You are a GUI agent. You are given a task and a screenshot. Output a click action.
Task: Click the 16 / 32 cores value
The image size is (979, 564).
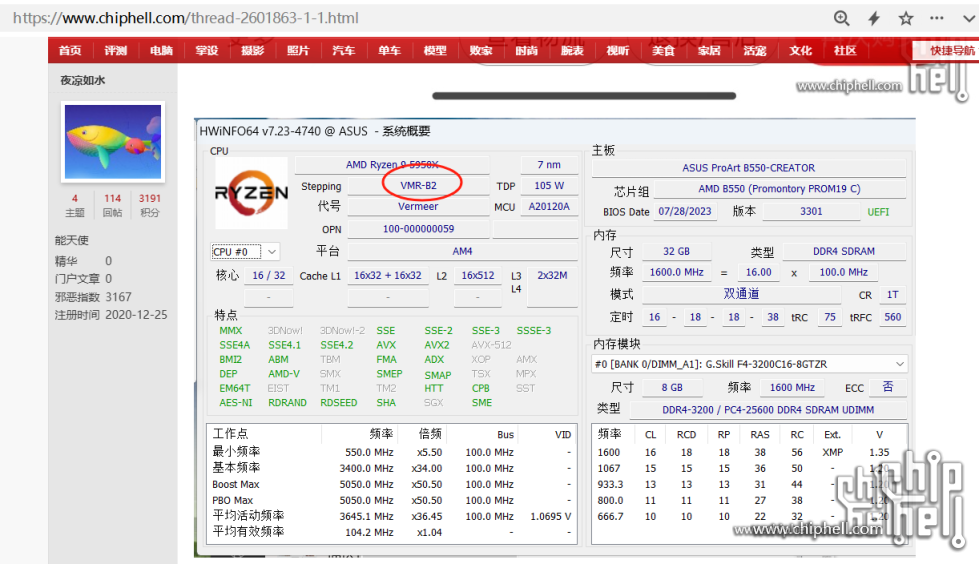(x=268, y=275)
